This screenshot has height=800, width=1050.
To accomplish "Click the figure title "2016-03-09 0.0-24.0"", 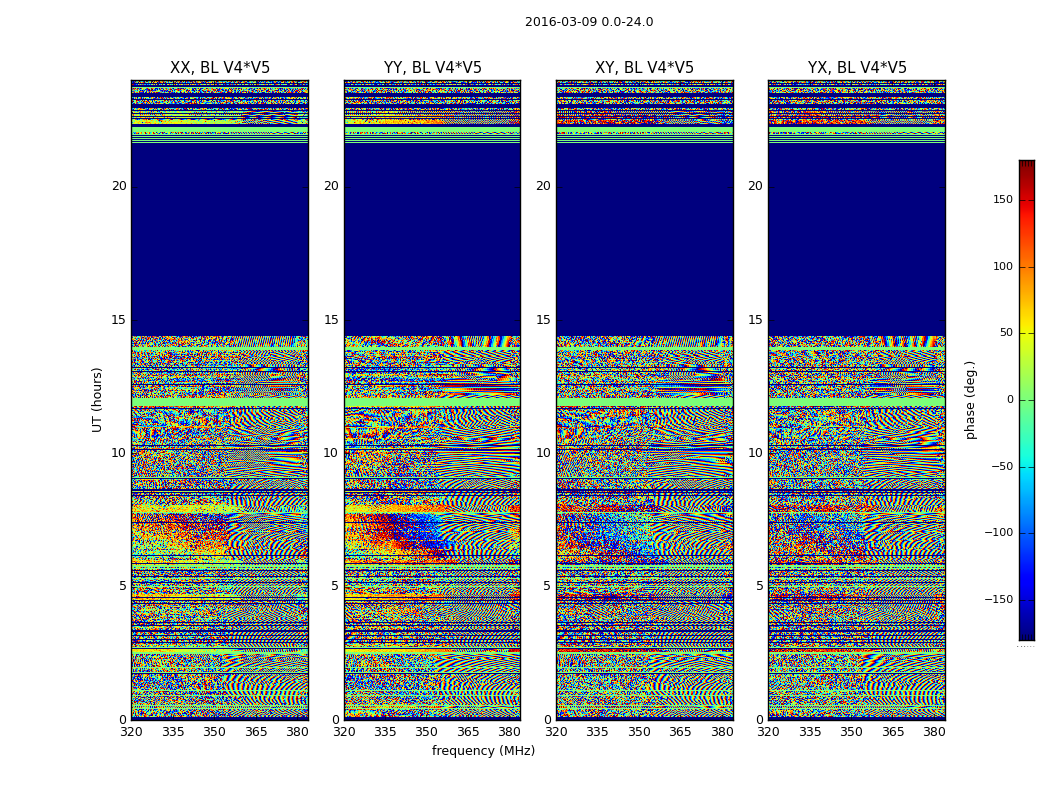I will [x=588, y=22].
